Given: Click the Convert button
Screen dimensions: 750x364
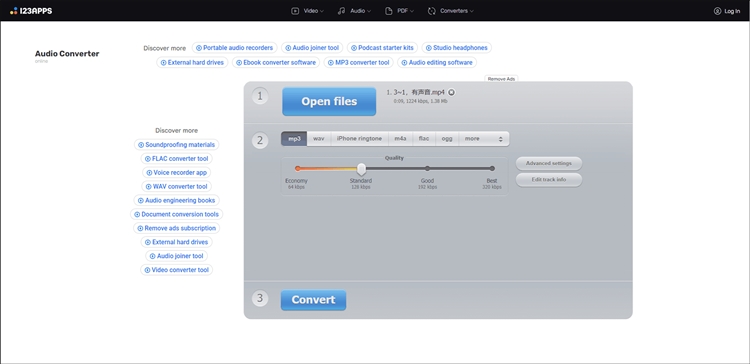Looking at the screenshot, I should [313, 300].
